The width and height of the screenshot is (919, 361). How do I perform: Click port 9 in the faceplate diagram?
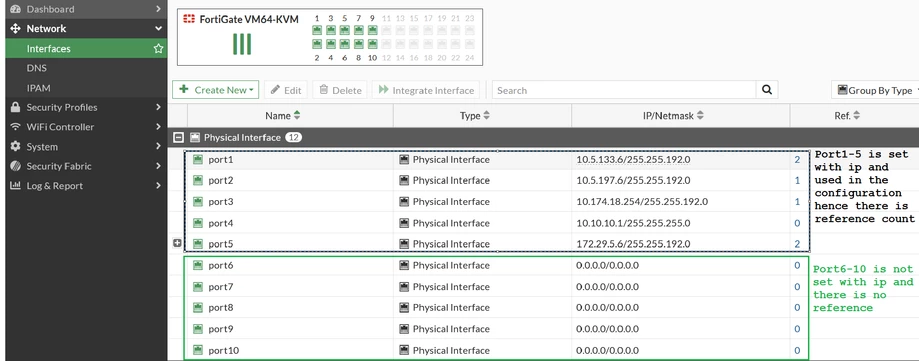pyautogui.click(x=373, y=30)
